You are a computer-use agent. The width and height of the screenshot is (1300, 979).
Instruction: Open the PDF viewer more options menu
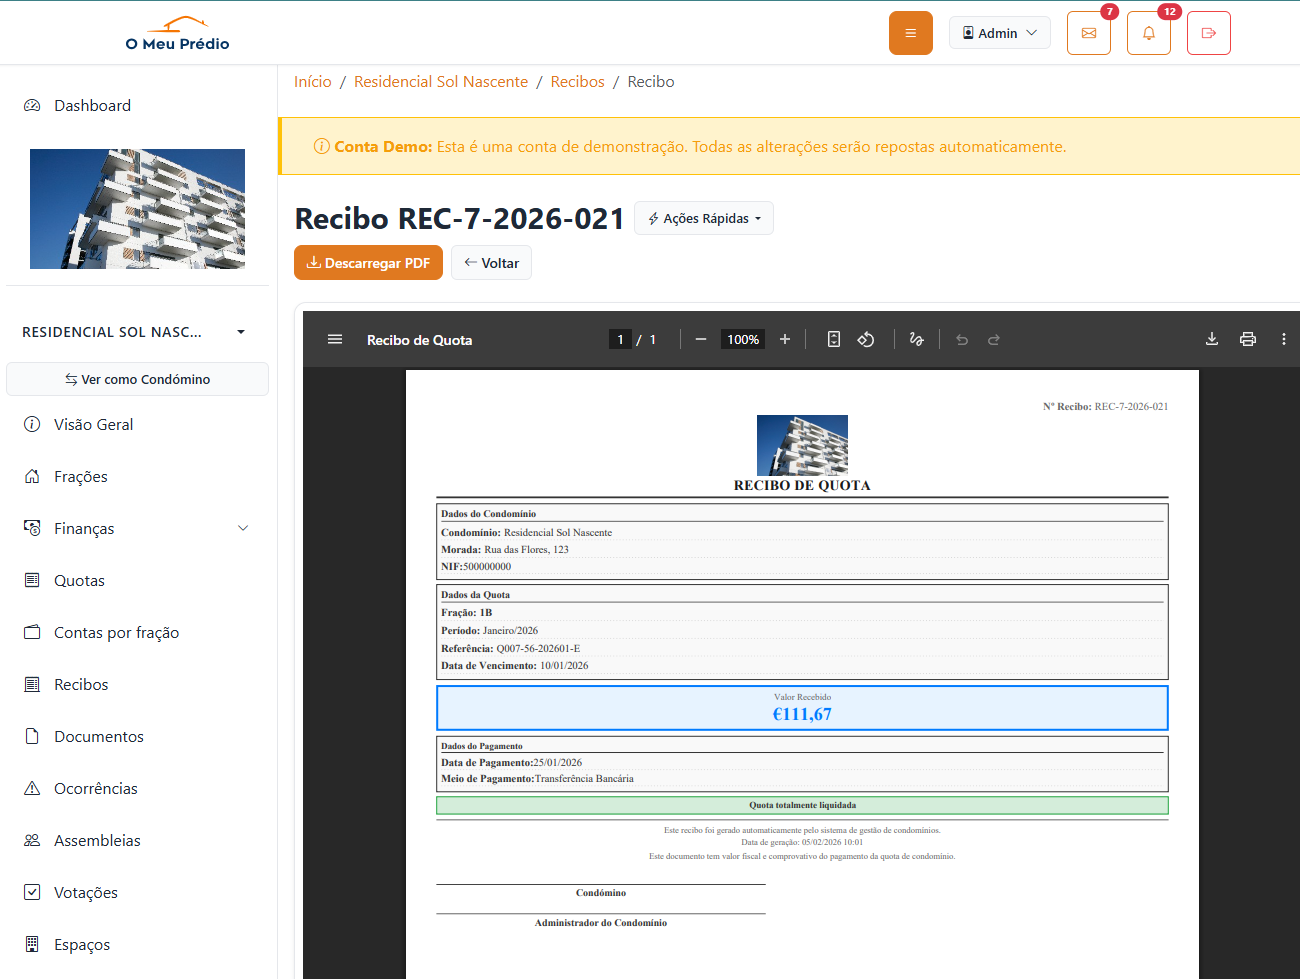(x=1284, y=340)
